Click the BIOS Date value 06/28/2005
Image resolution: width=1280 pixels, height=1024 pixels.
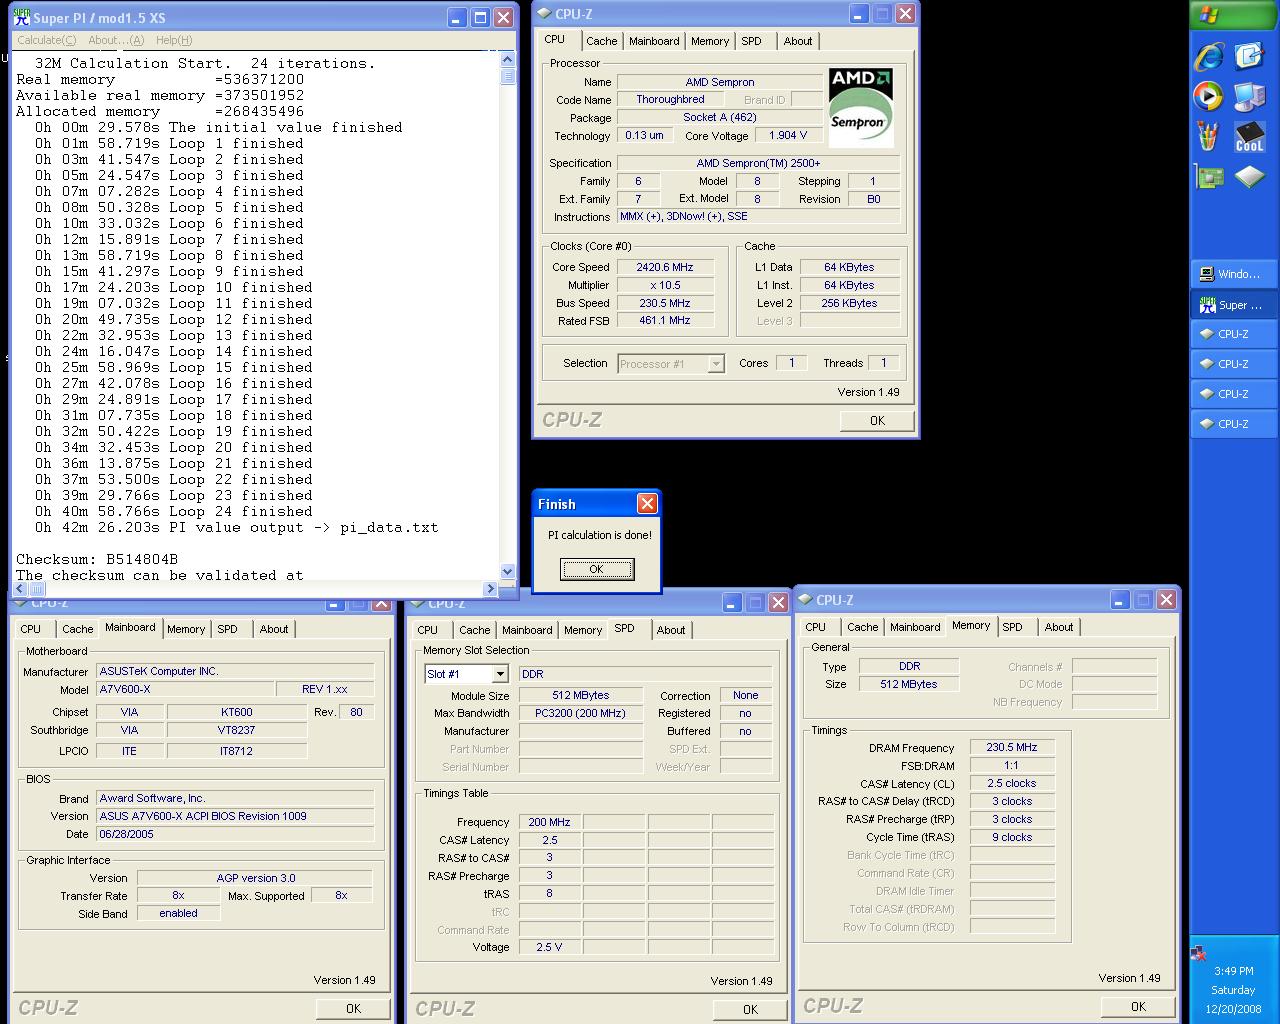(x=235, y=834)
